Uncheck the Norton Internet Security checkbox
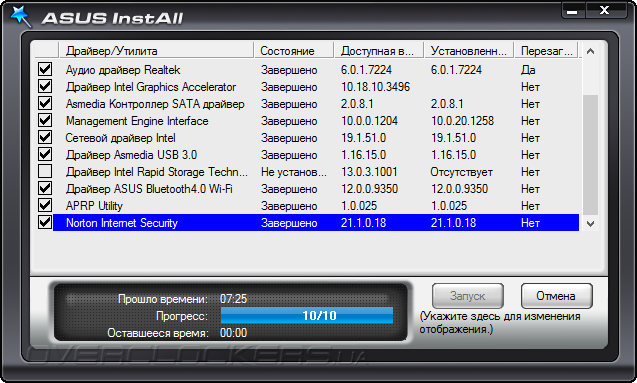 (45, 222)
